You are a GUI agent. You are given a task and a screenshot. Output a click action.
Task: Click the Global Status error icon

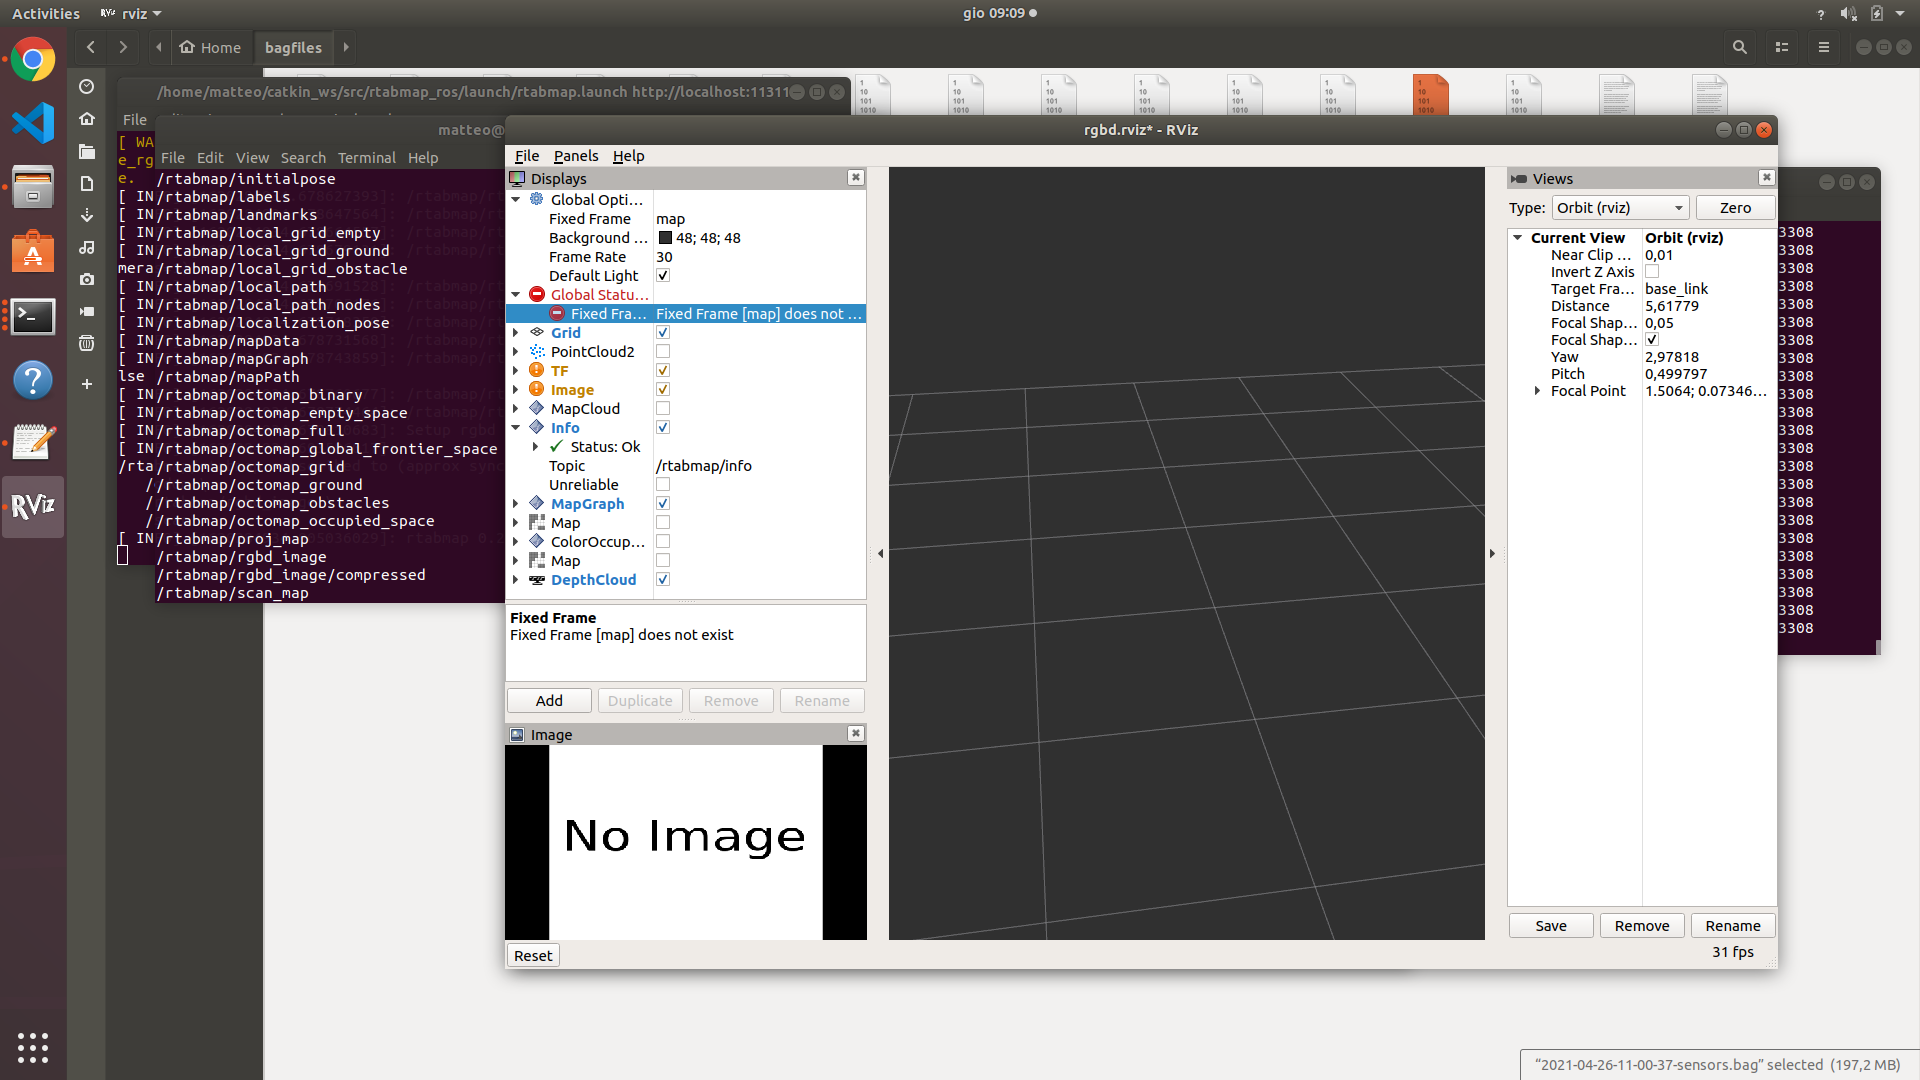[x=537, y=295]
